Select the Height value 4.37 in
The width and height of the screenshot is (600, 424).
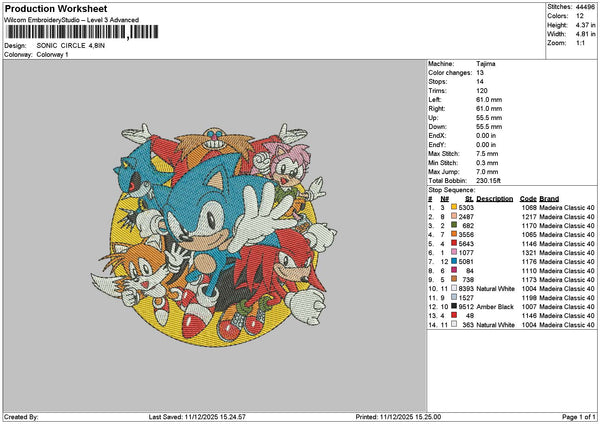coord(585,25)
